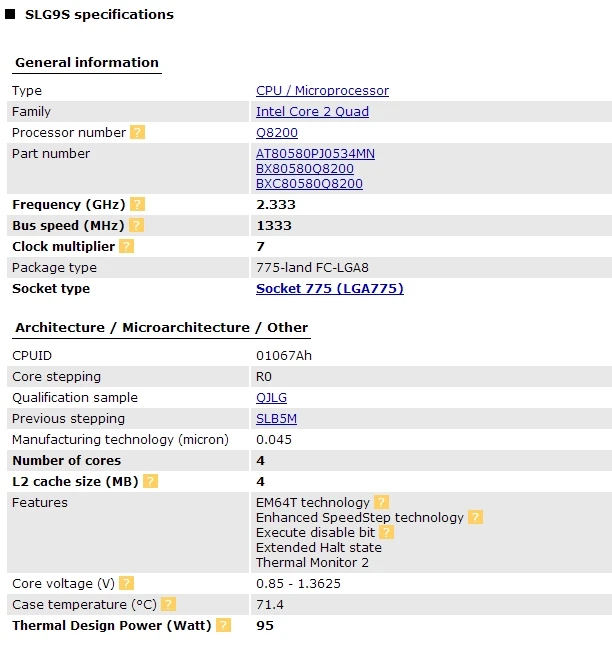Open part number AT80580PJ0534MN link
Screen dimensions: 612x657
[315, 153]
